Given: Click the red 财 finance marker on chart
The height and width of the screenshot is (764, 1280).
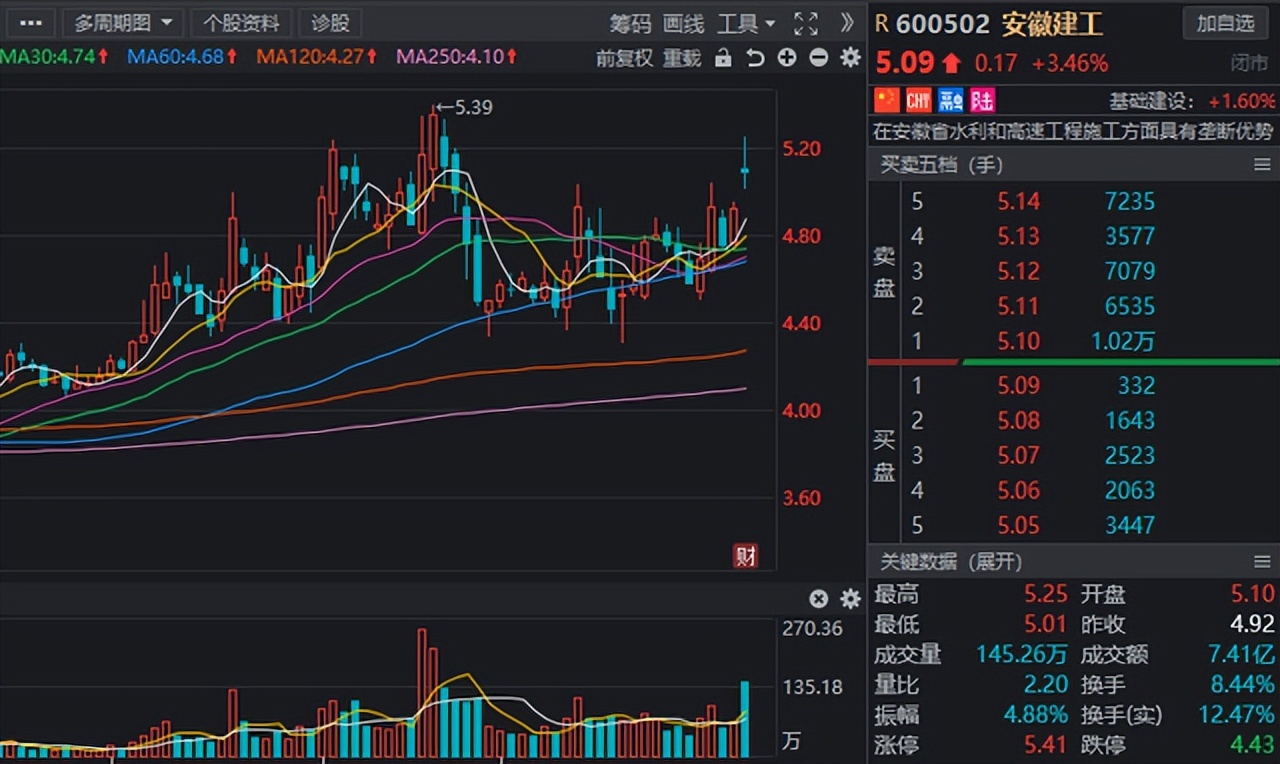Looking at the screenshot, I should (745, 557).
